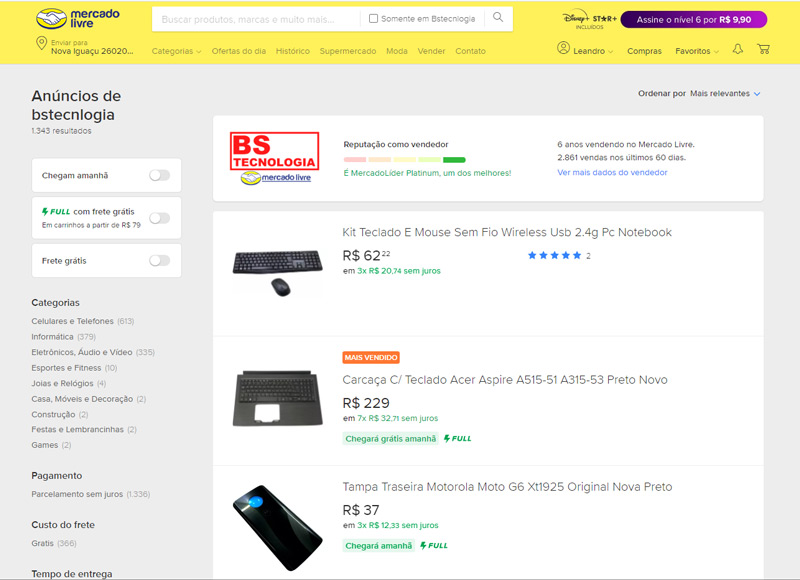Open the Mercado Livre home logo
This screenshot has width=800, height=580.
click(x=78, y=18)
